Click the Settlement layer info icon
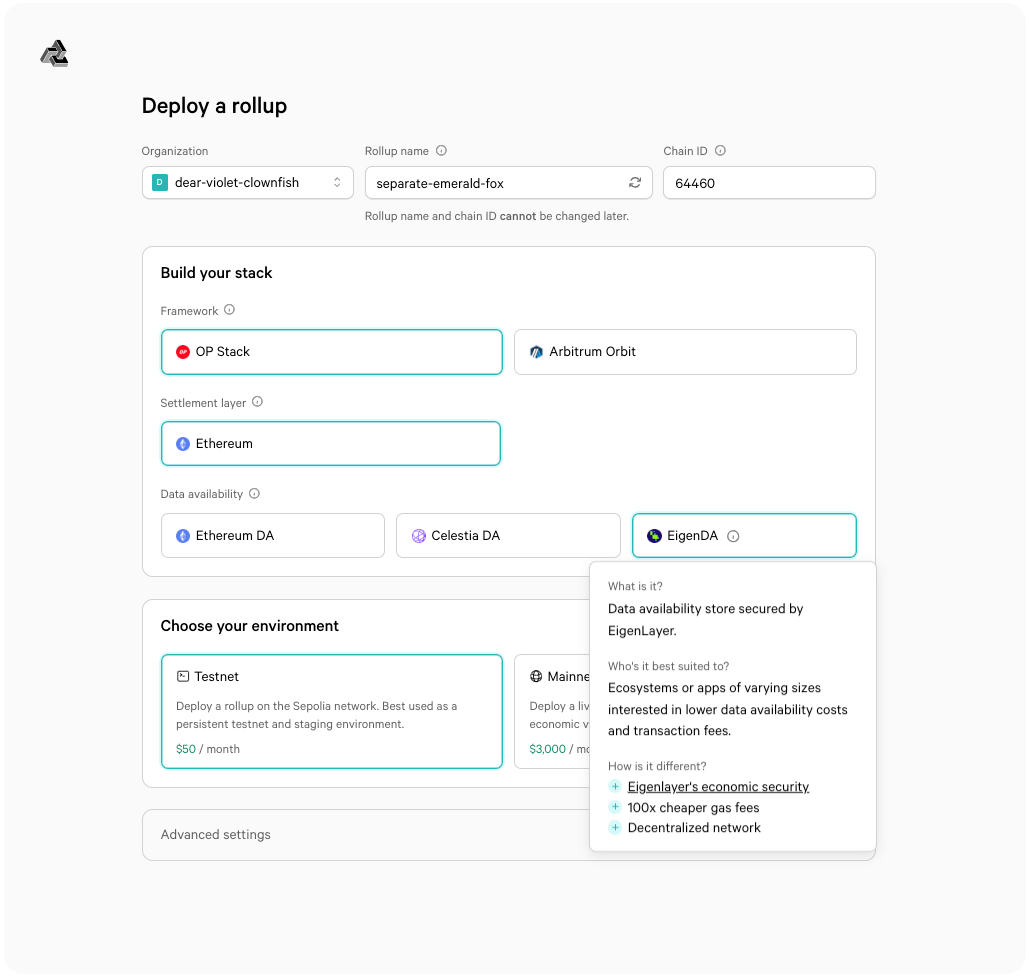 258,402
